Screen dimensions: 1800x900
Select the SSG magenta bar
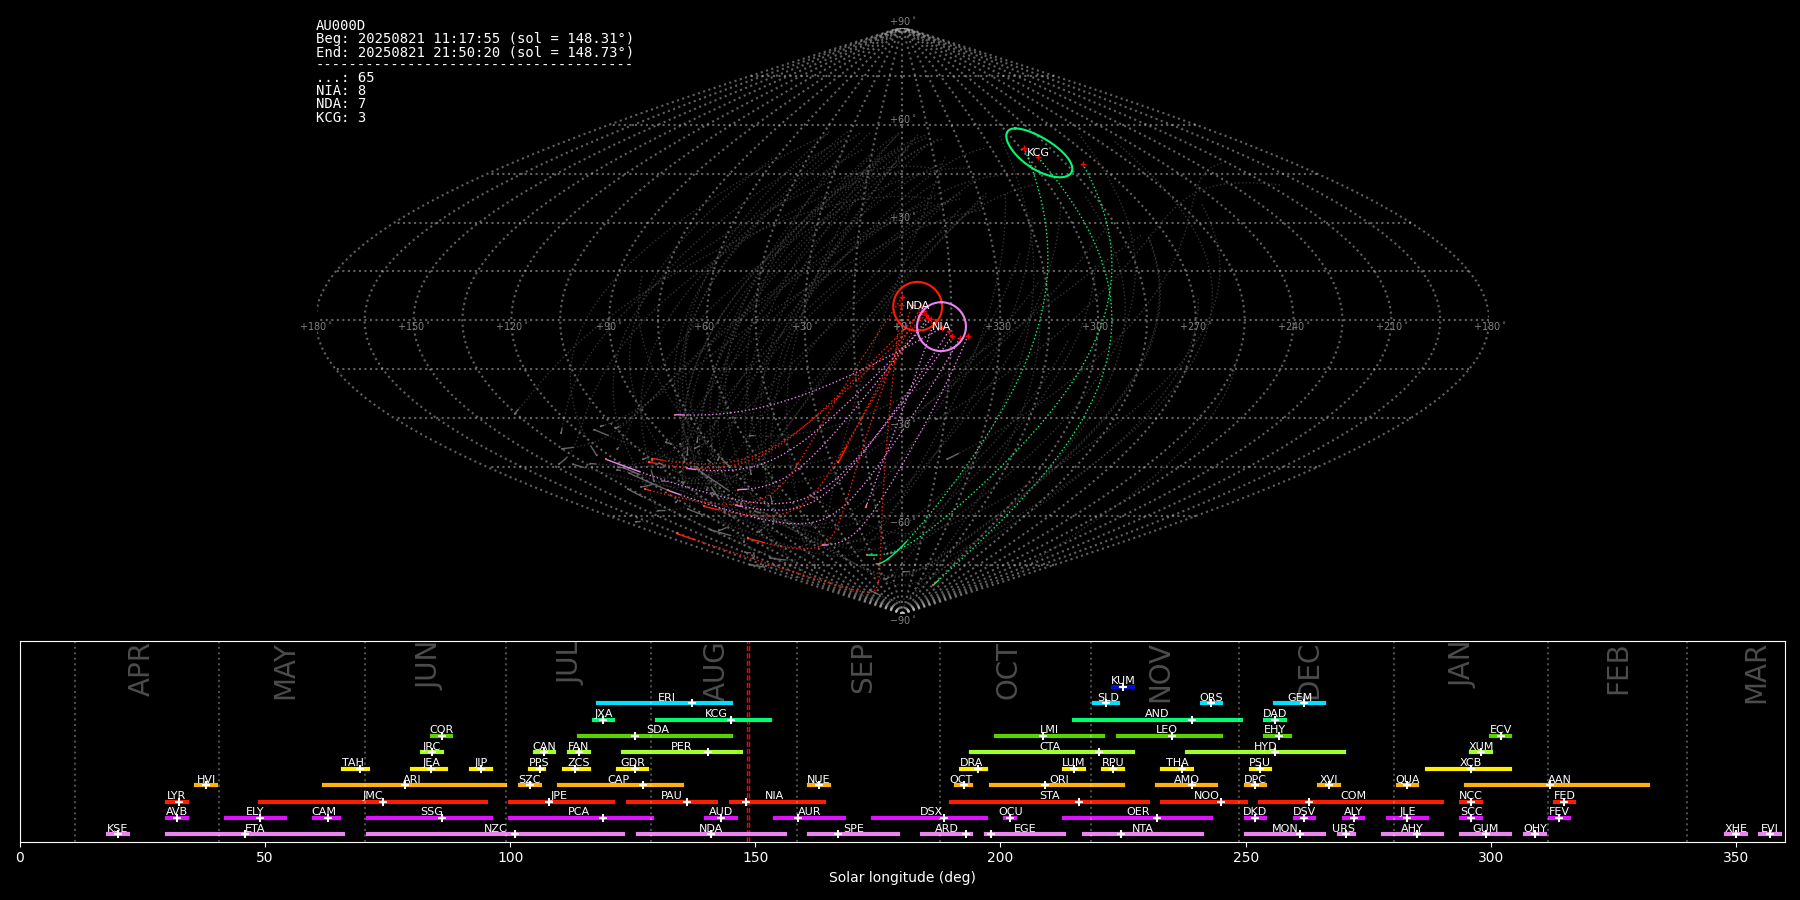tap(429, 818)
